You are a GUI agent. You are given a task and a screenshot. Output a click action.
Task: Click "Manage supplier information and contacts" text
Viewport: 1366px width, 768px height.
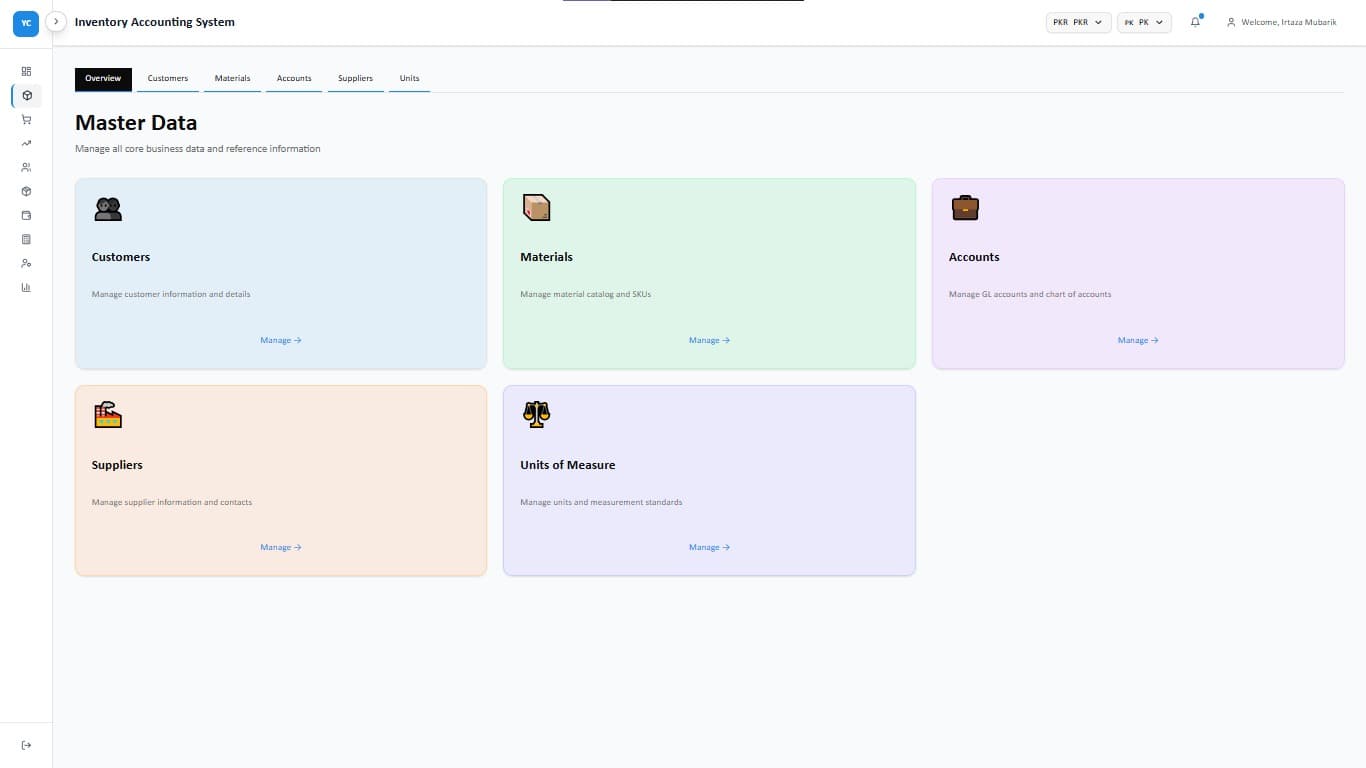[172, 502]
